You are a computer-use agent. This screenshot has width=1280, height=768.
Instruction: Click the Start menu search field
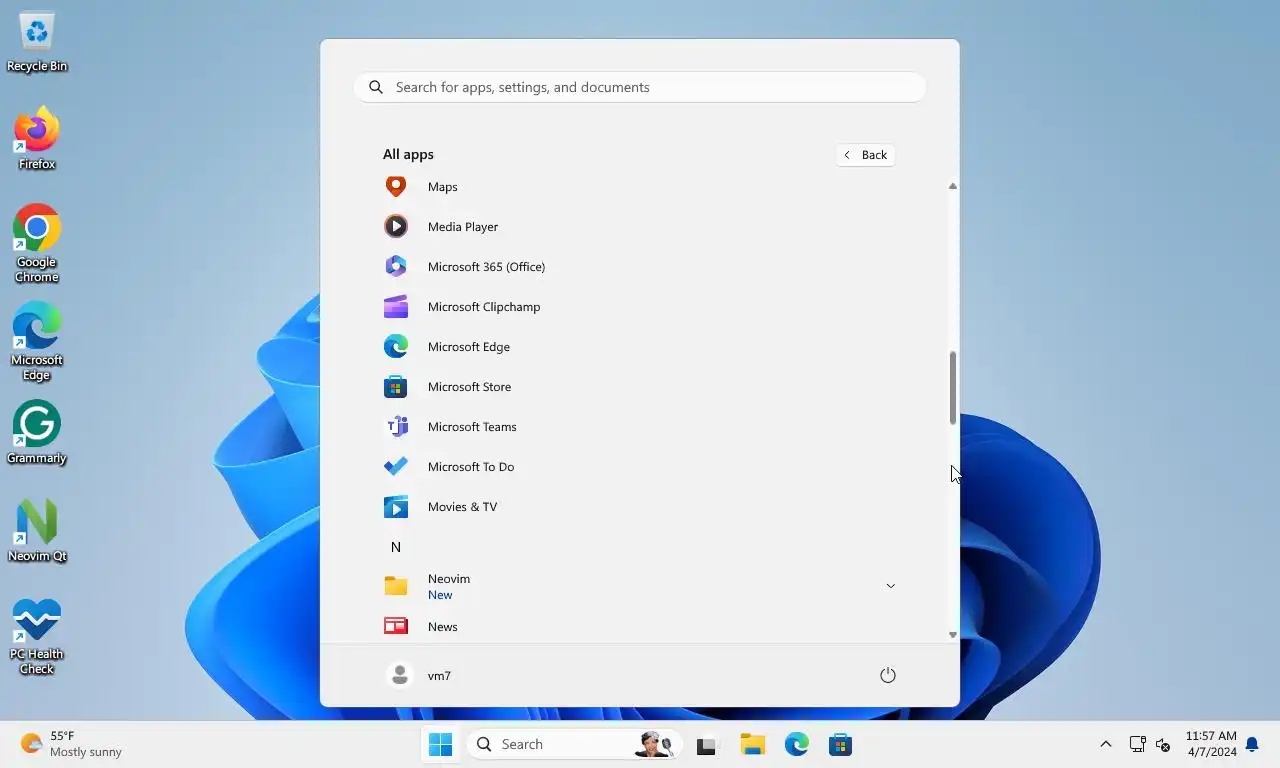pyautogui.click(x=640, y=87)
